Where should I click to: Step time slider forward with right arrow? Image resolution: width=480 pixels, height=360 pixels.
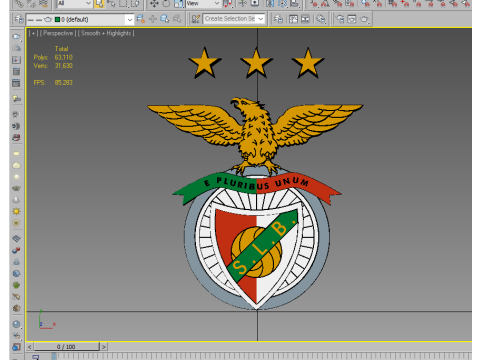point(104,347)
